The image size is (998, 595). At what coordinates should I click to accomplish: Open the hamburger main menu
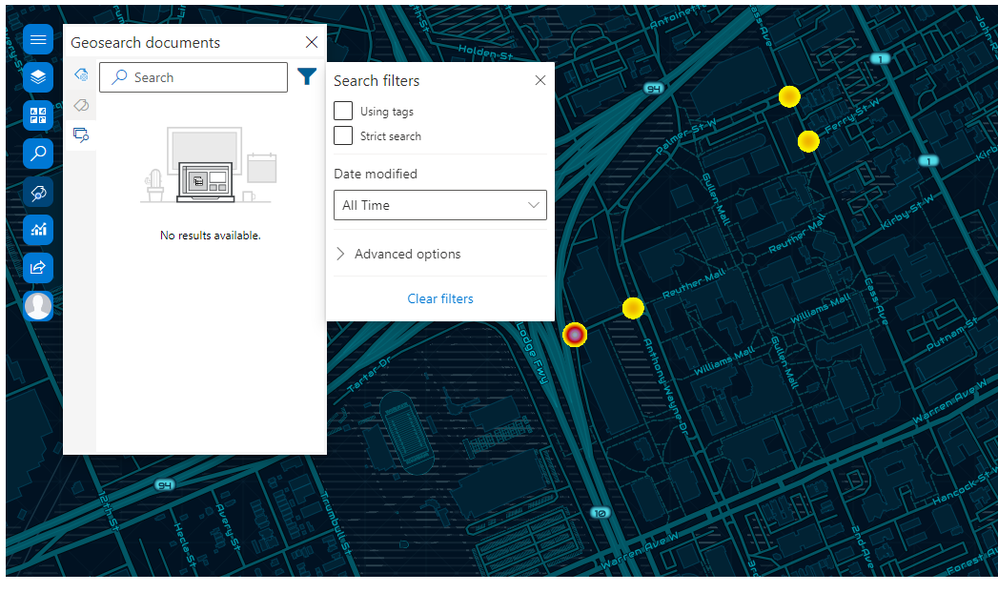click(x=38, y=40)
